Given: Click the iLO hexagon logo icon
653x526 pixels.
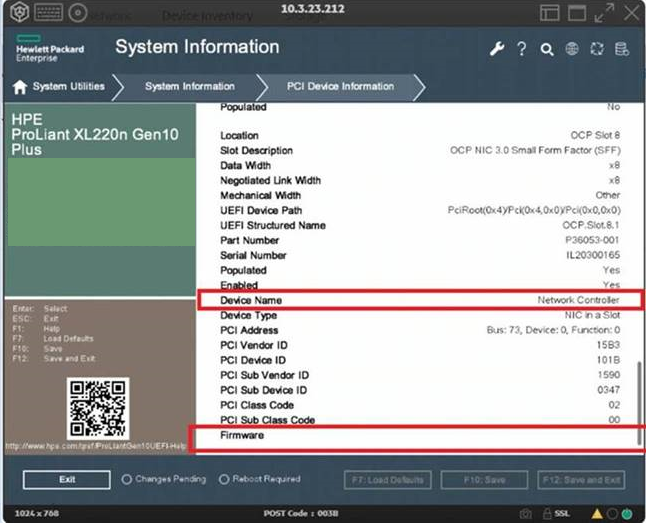Looking at the screenshot, I should (19, 12).
